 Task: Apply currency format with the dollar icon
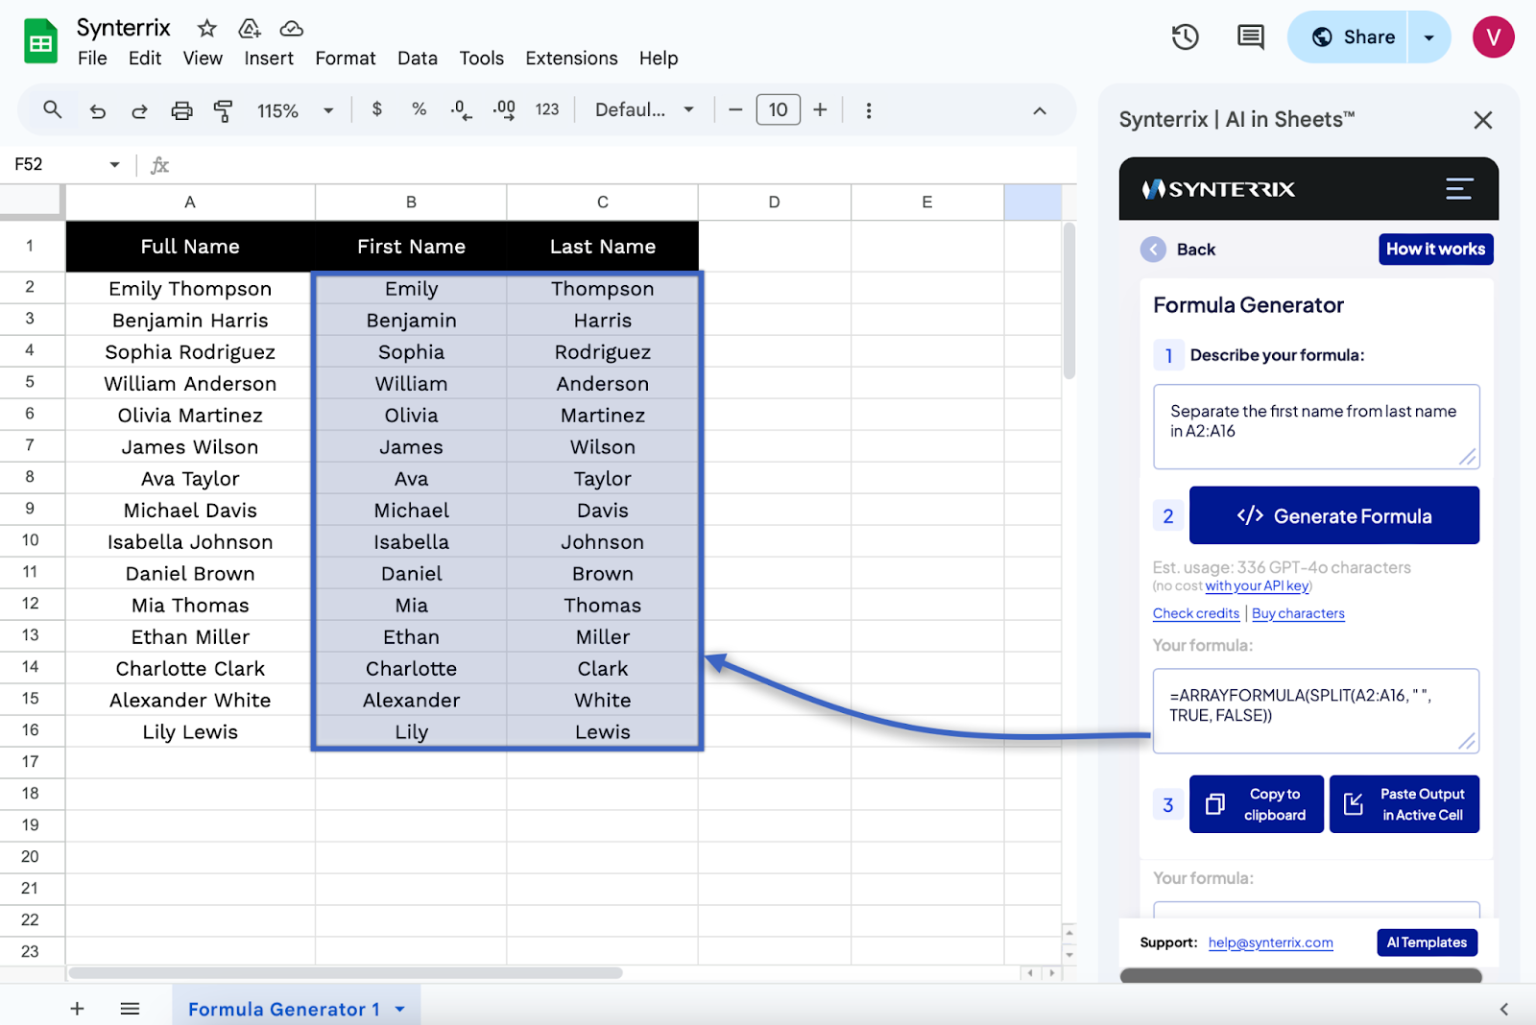click(377, 110)
